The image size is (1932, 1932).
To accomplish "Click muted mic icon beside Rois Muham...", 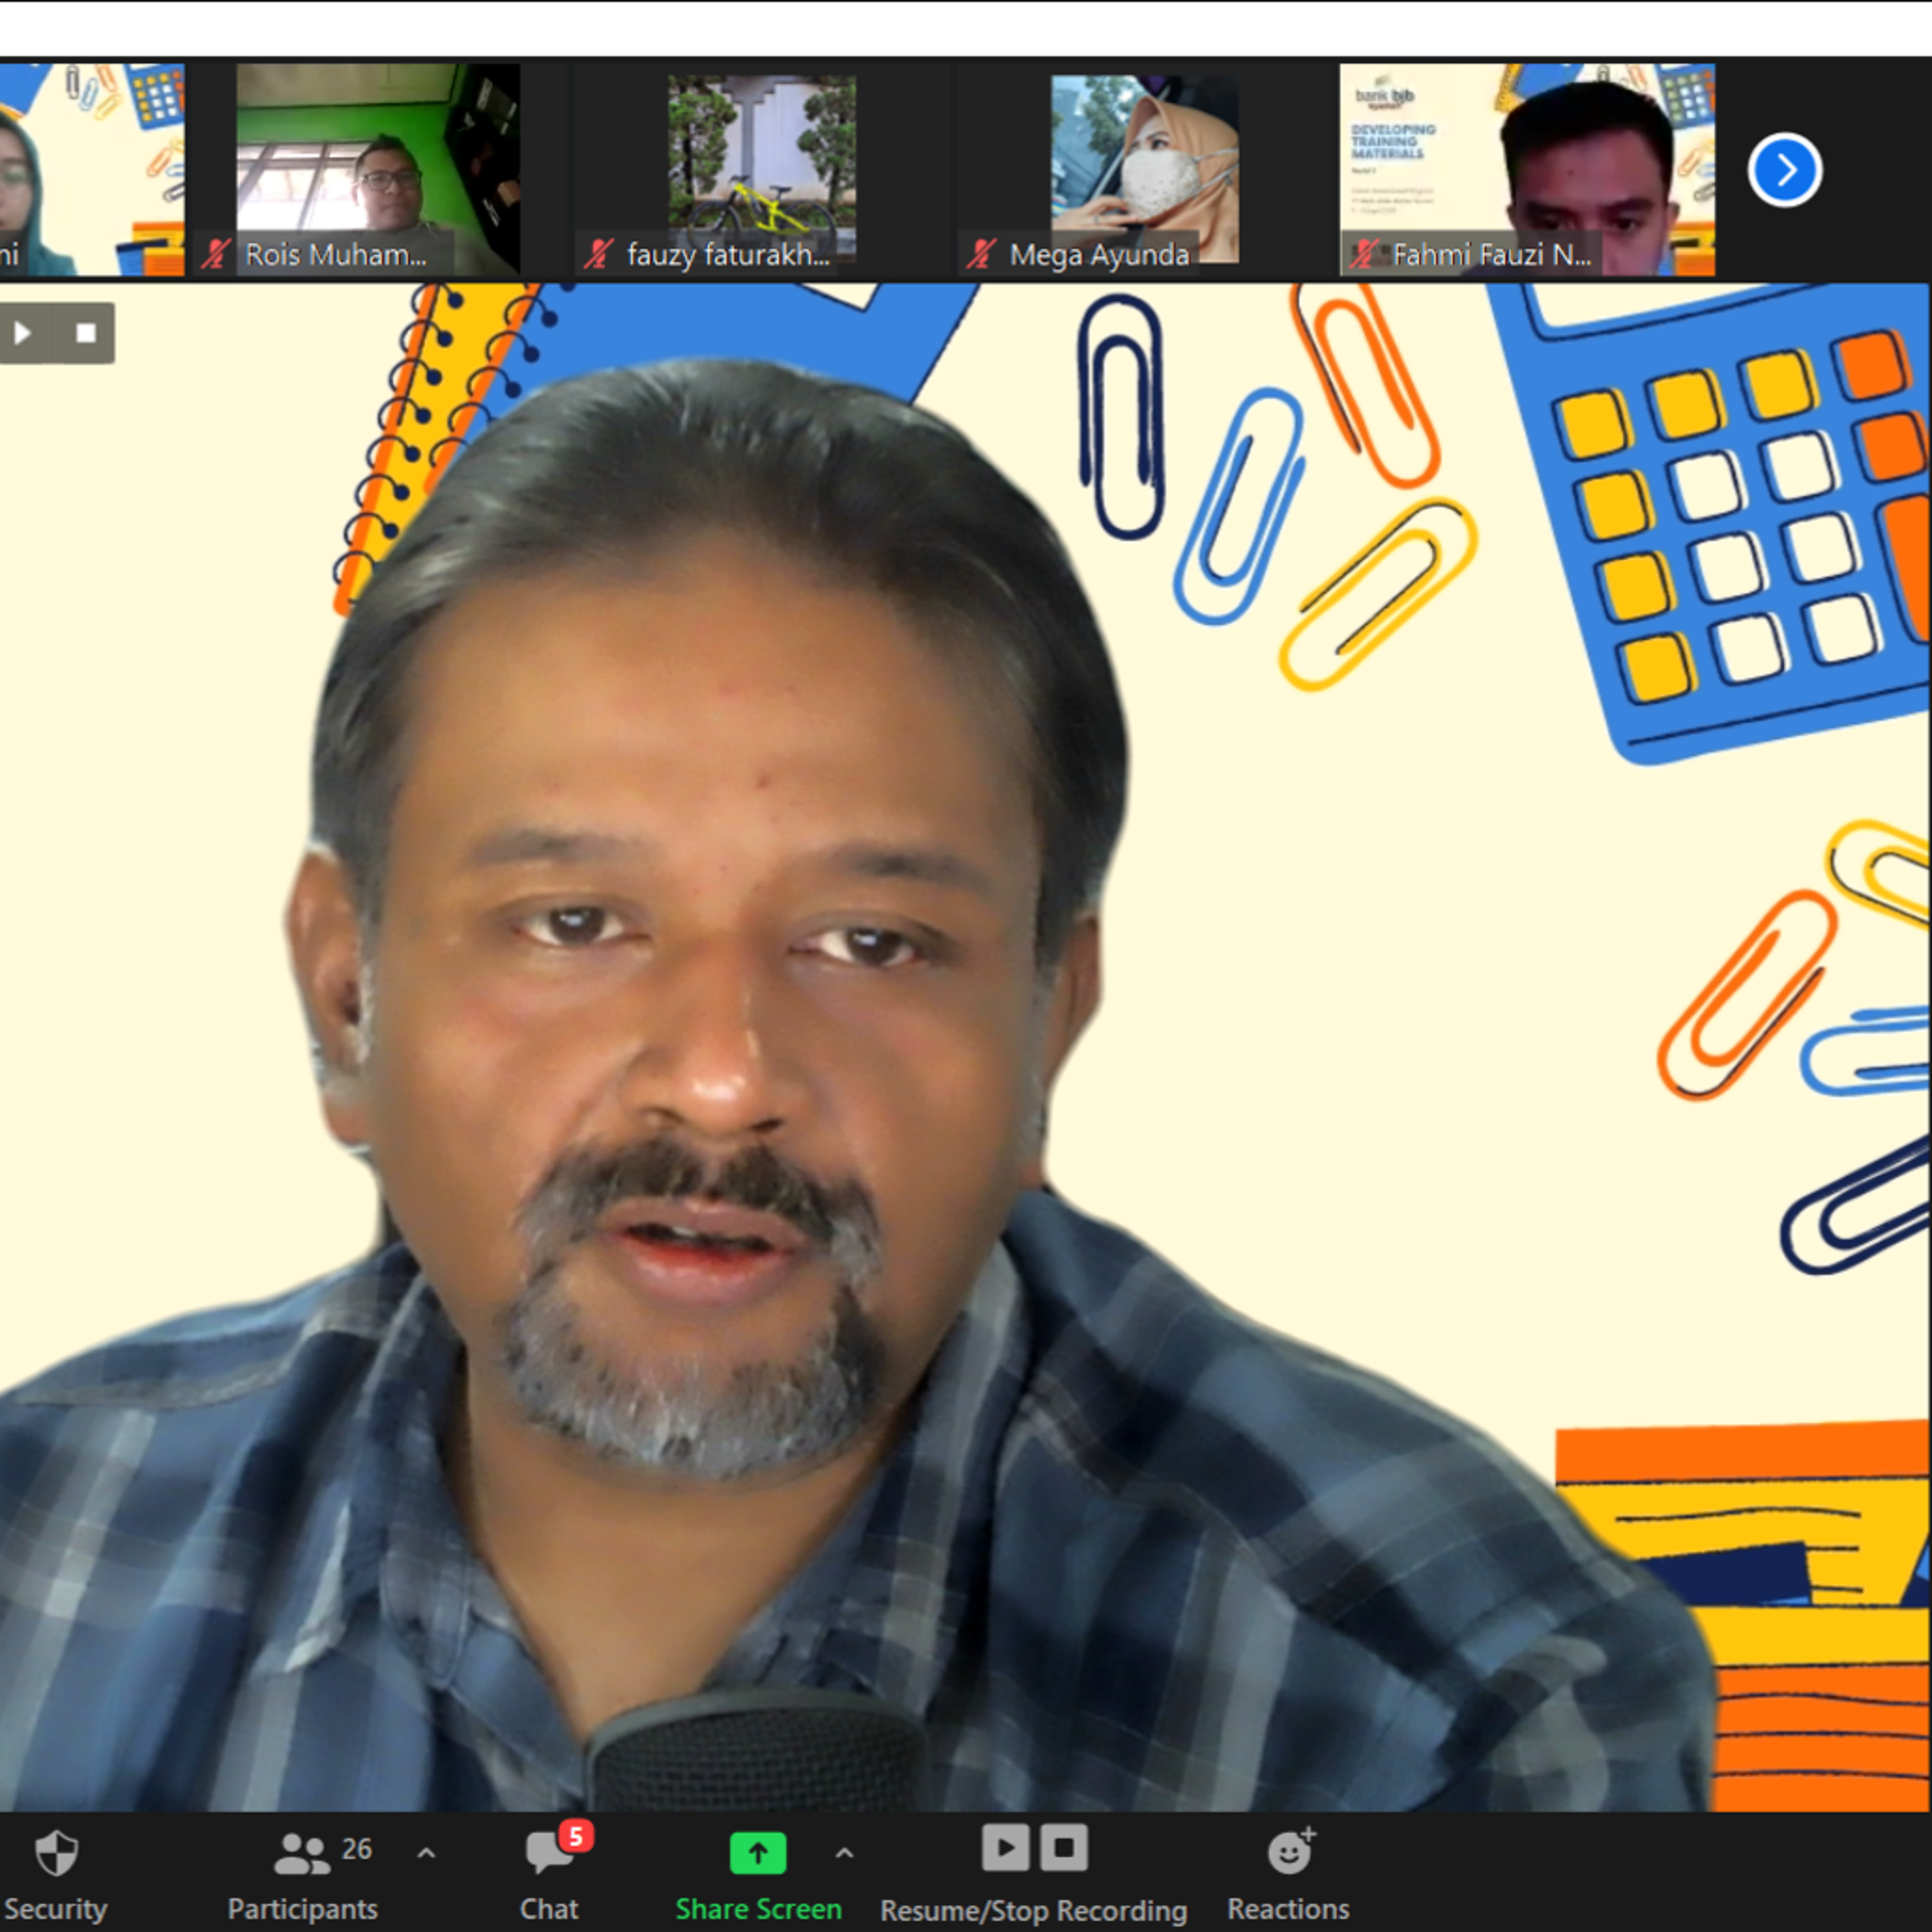I will 215,254.
